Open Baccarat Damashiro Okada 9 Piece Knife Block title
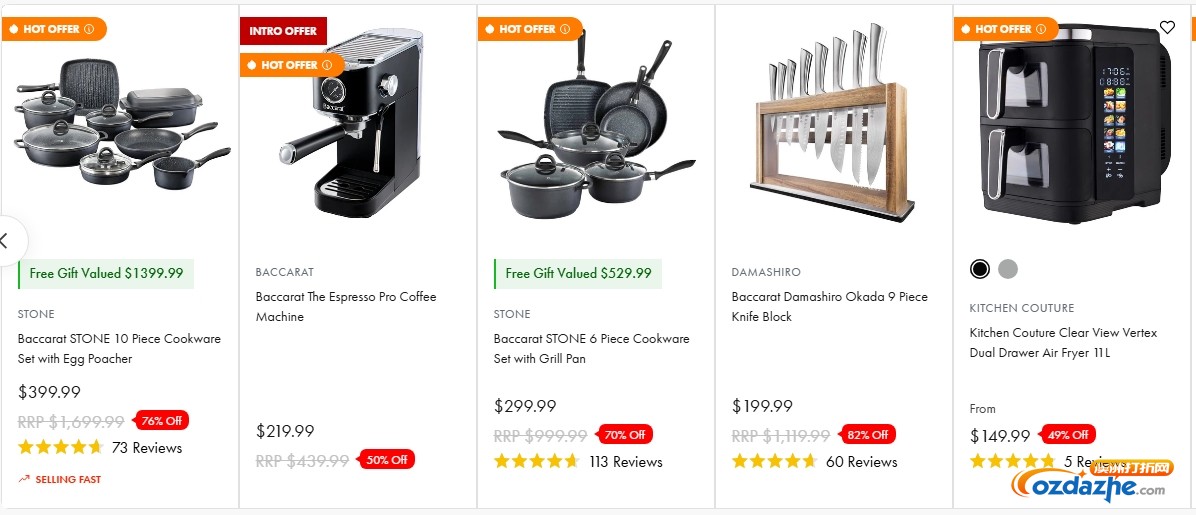The image size is (1196, 515). (x=829, y=306)
